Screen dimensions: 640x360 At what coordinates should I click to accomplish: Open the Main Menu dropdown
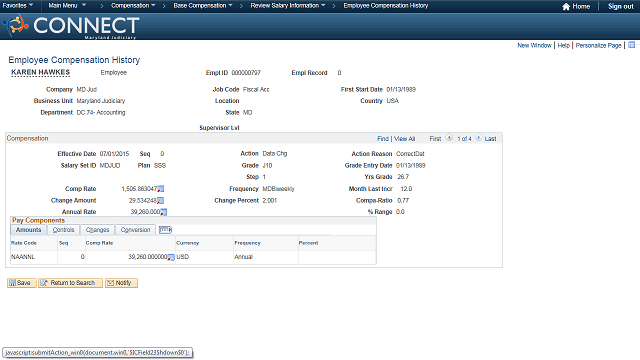coord(67,6)
